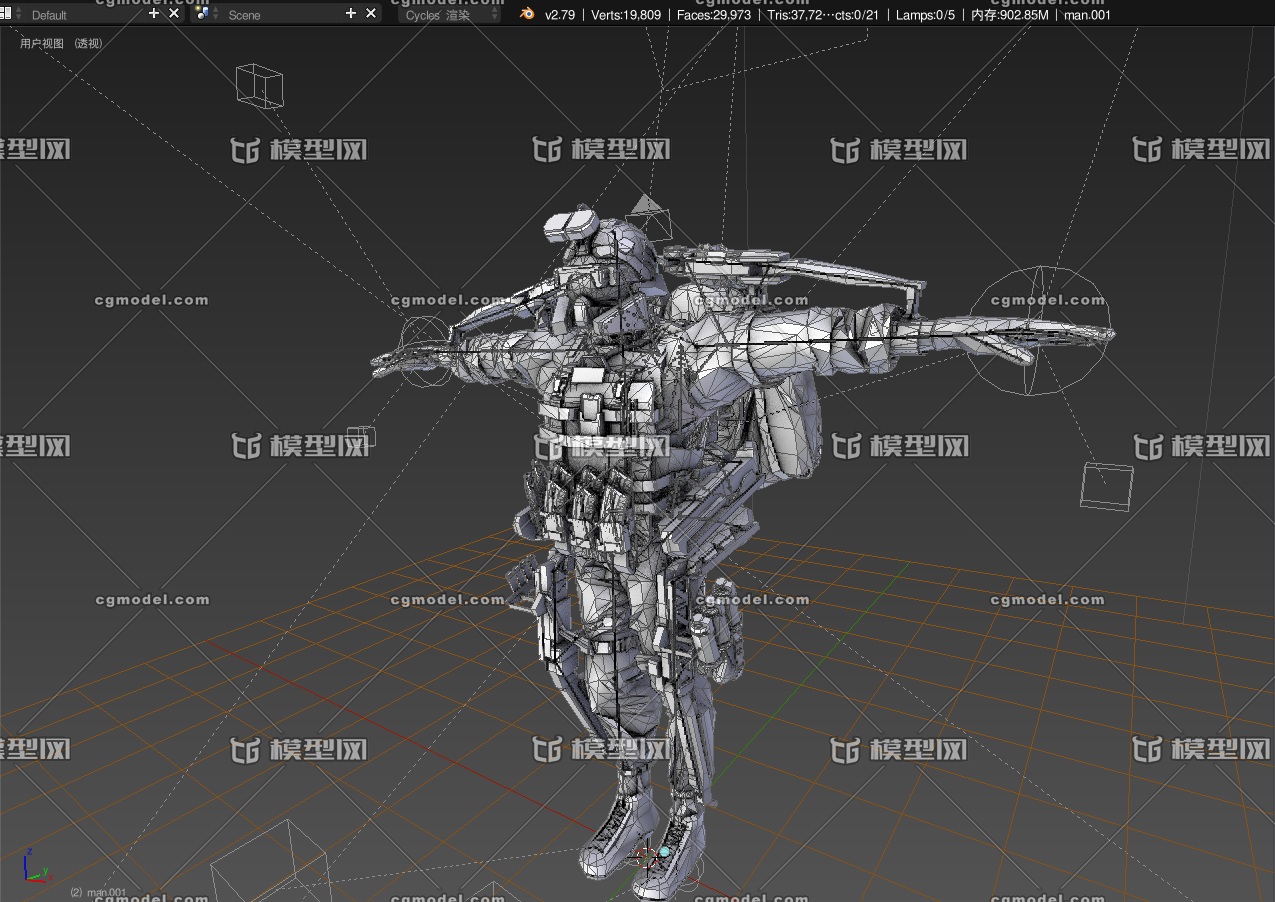Delete the current Scene

(371, 13)
